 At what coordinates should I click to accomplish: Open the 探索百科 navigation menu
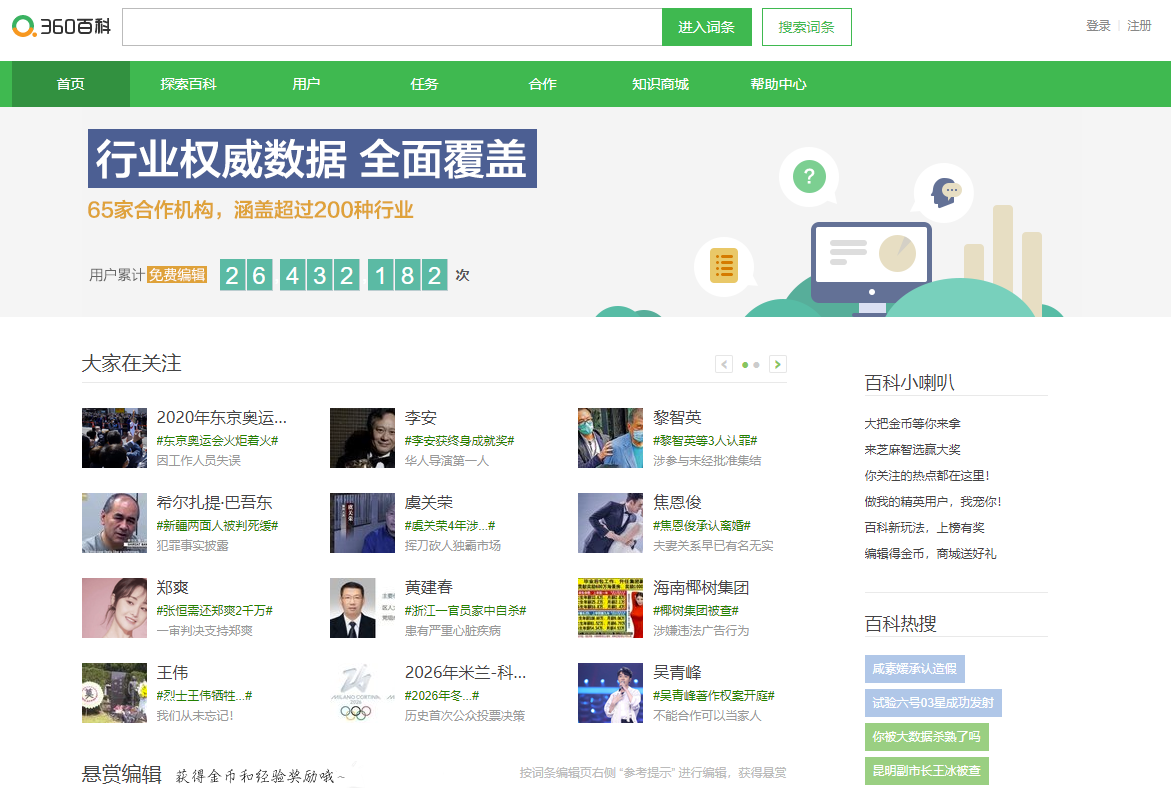point(188,84)
